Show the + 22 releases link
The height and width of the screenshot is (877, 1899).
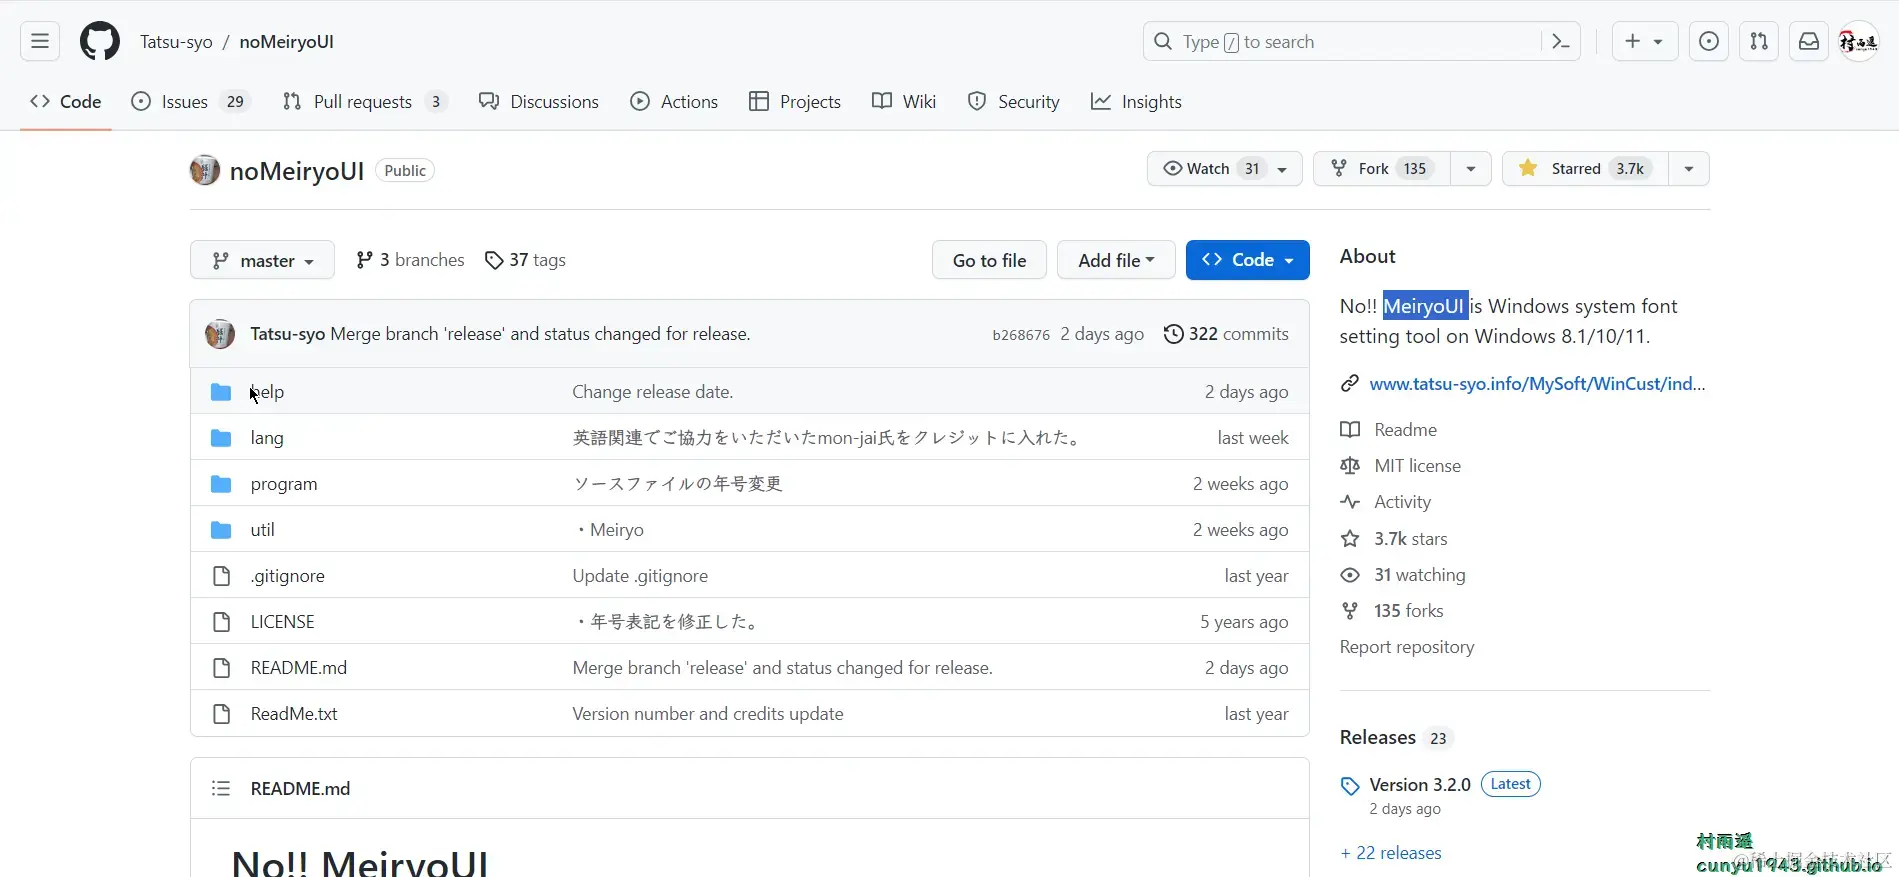click(x=1391, y=853)
